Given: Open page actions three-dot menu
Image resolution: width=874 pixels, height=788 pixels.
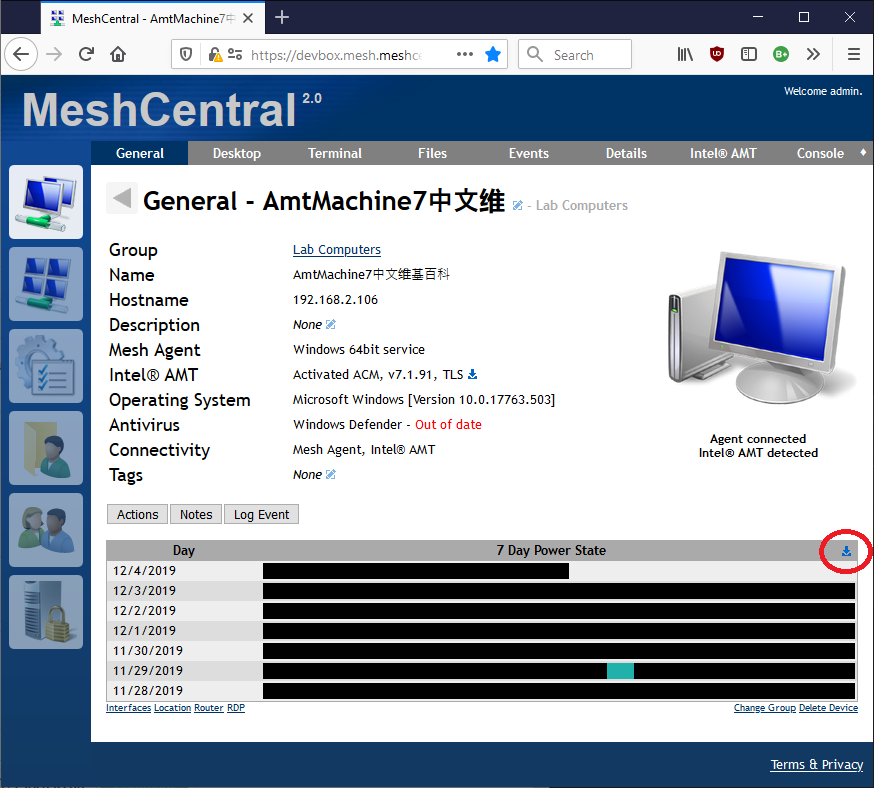Looking at the screenshot, I should click(x=464, y=54).
